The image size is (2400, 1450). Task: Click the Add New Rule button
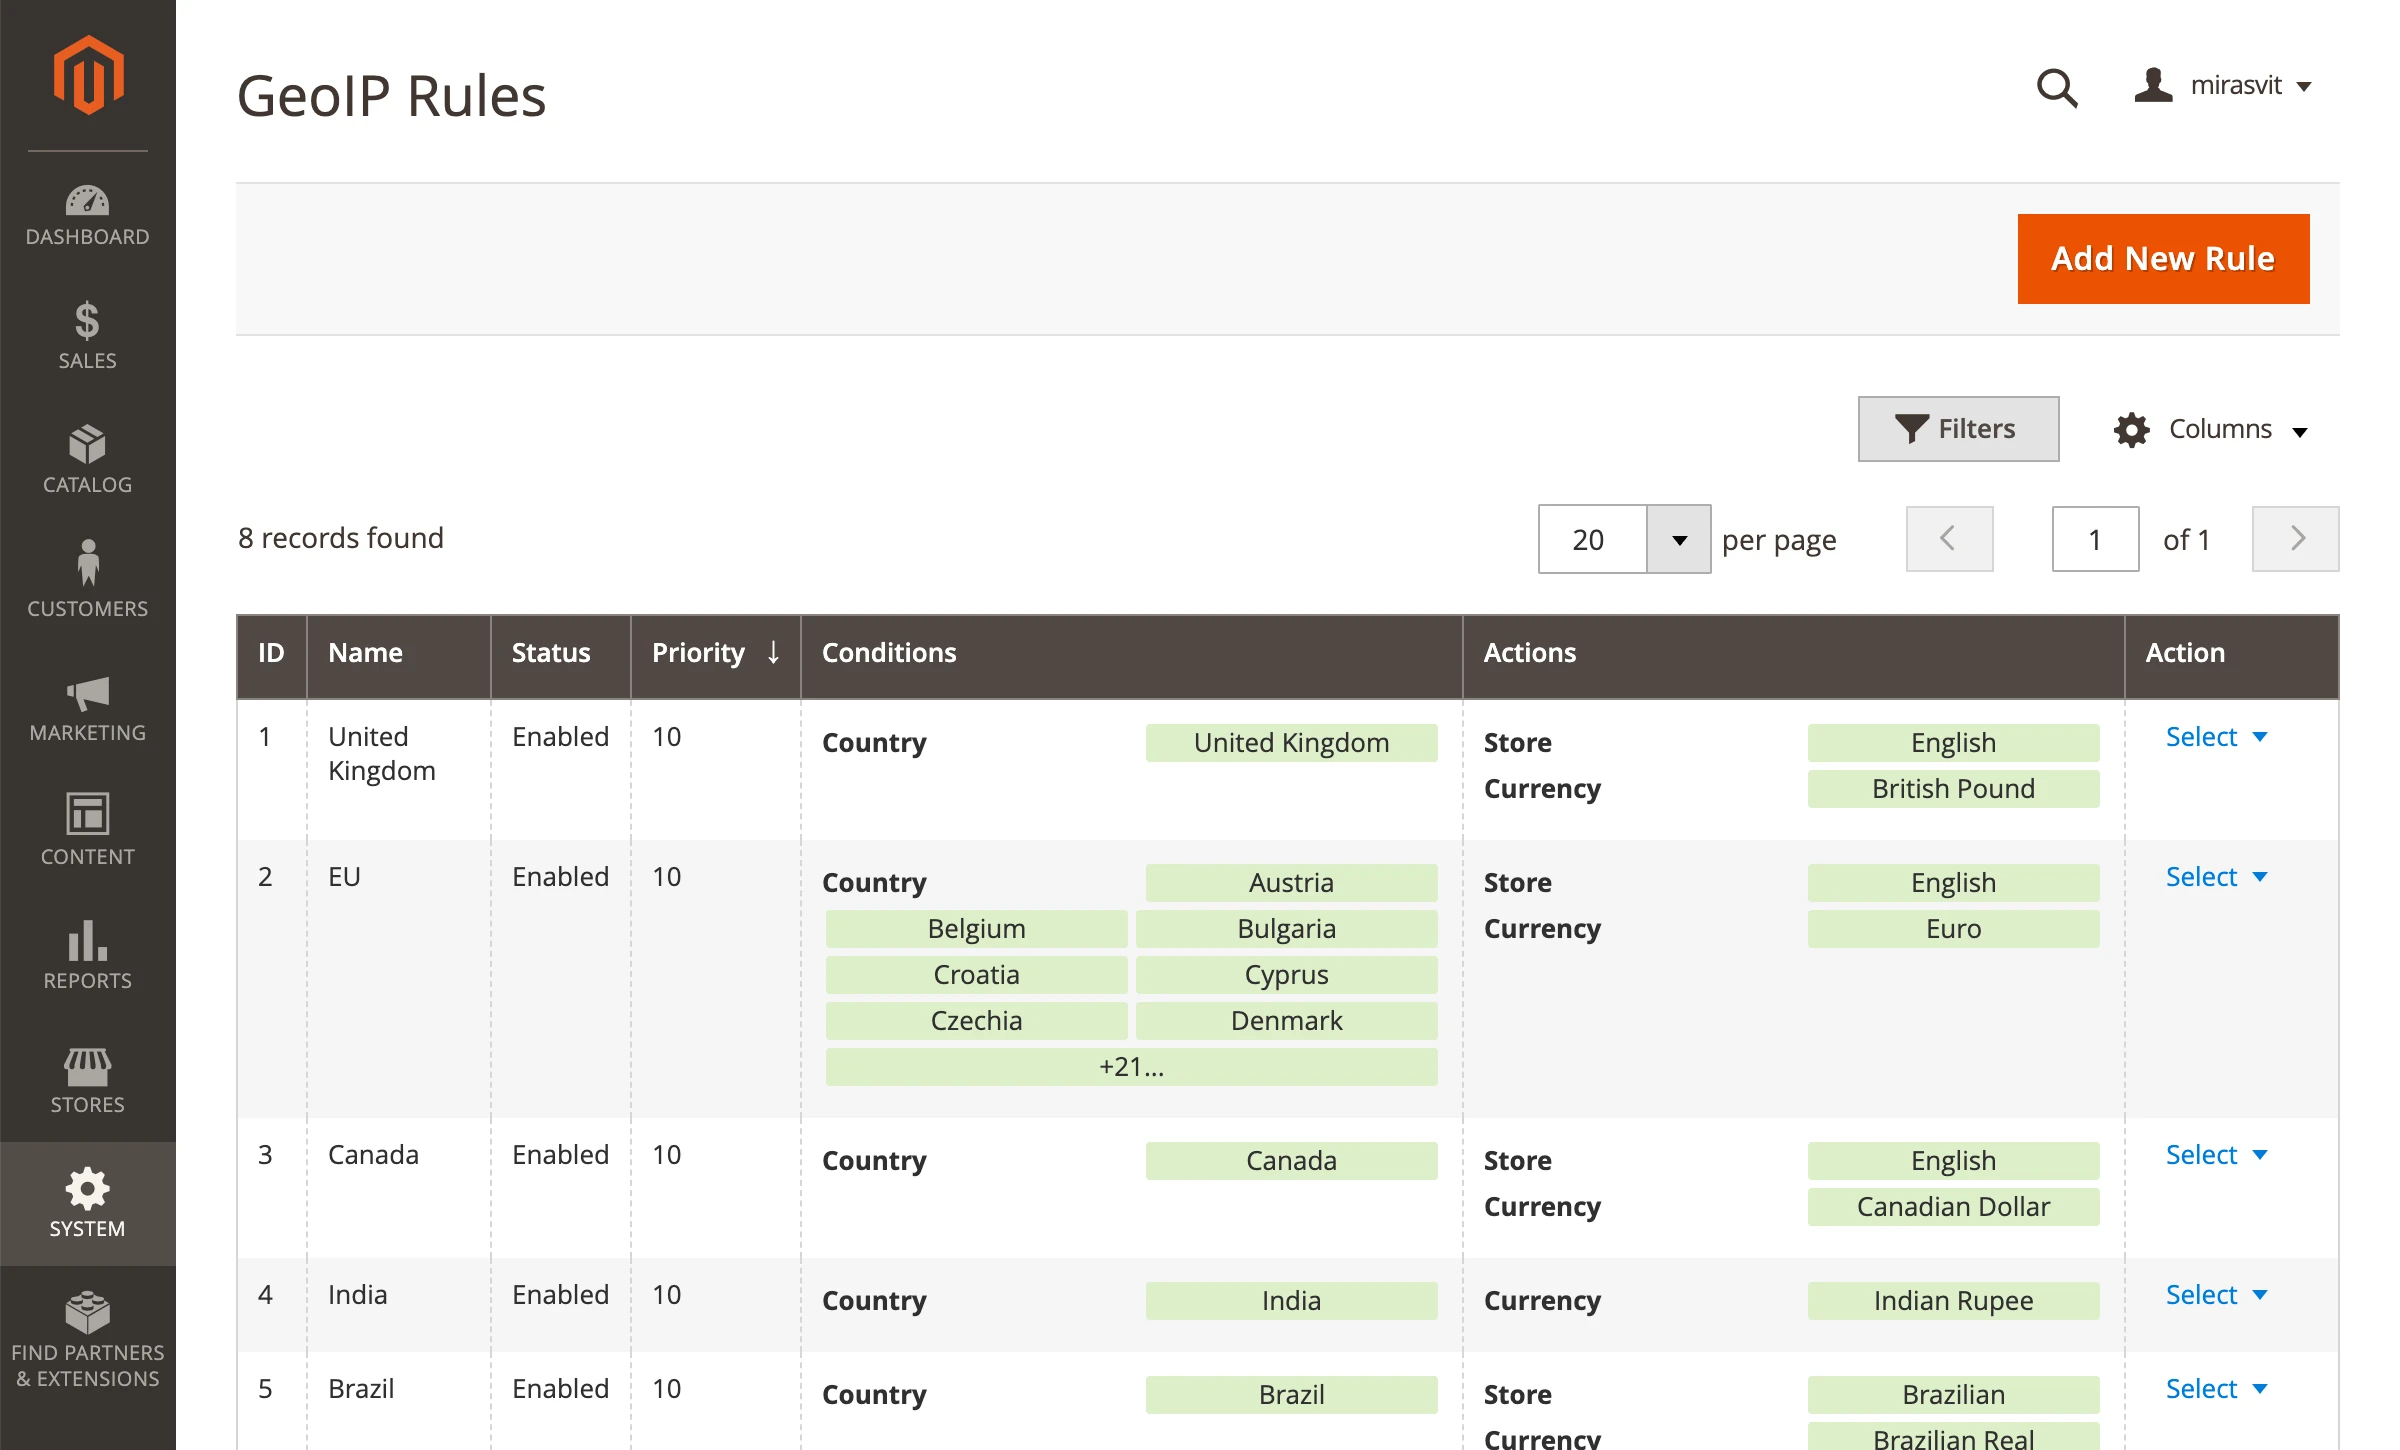point(2162,259)
